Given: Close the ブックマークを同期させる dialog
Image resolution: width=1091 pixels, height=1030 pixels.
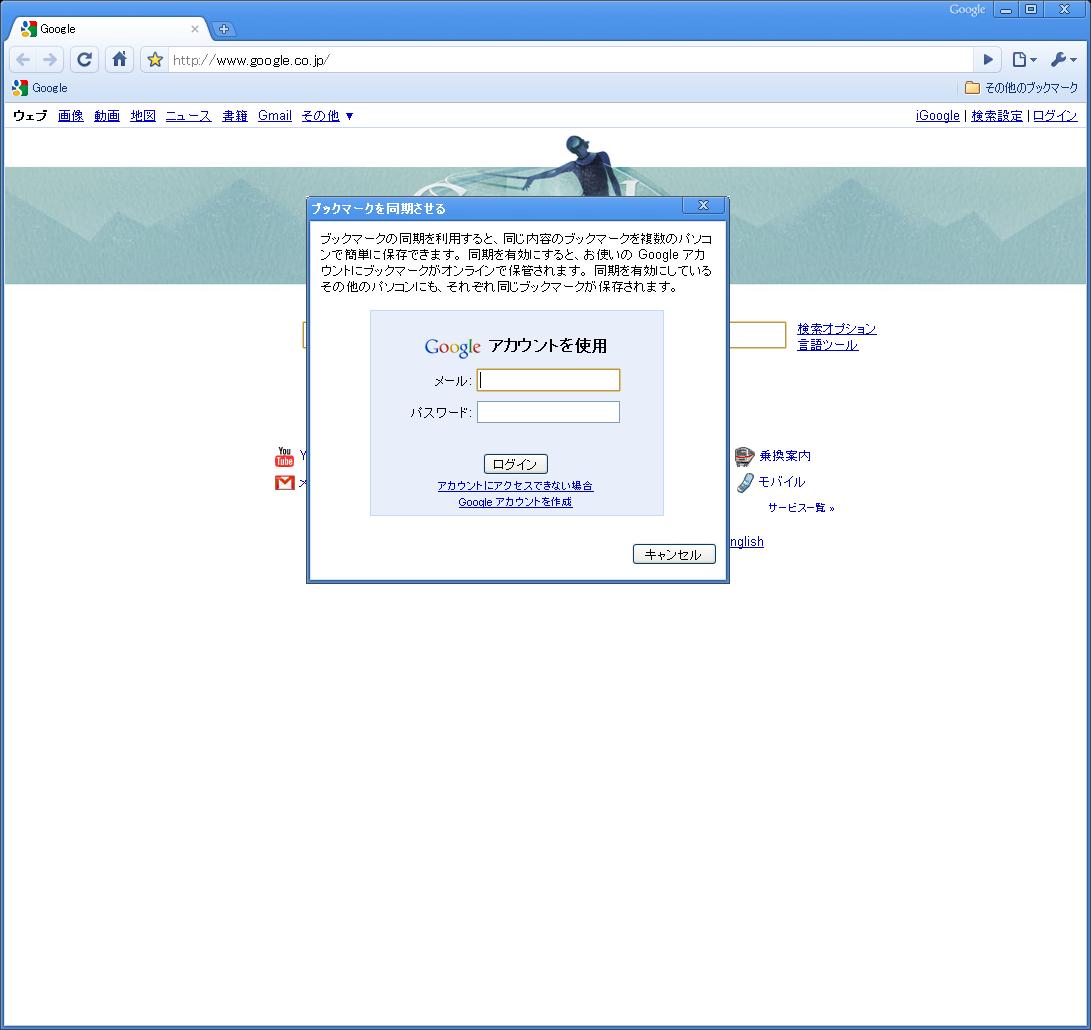Looking at the screenshot, I should (x=703, y=205).
